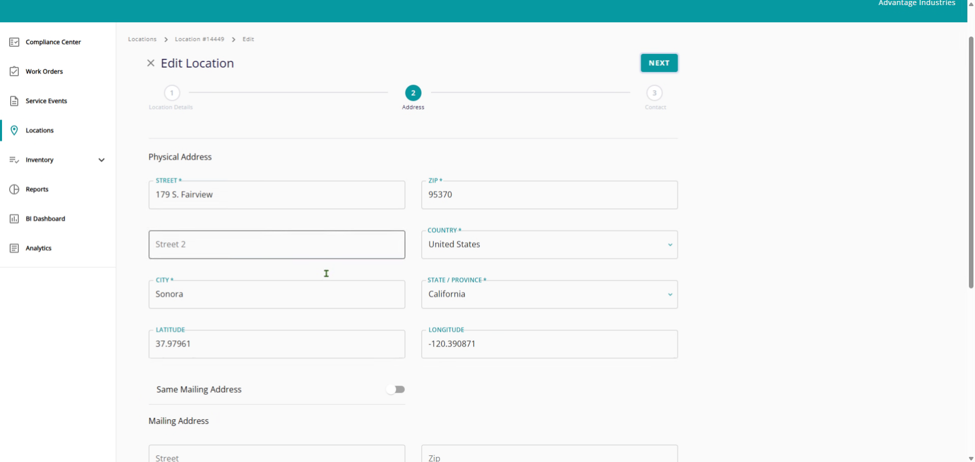Click the Reports pie chart icon
975x462 pixels.
14,189
